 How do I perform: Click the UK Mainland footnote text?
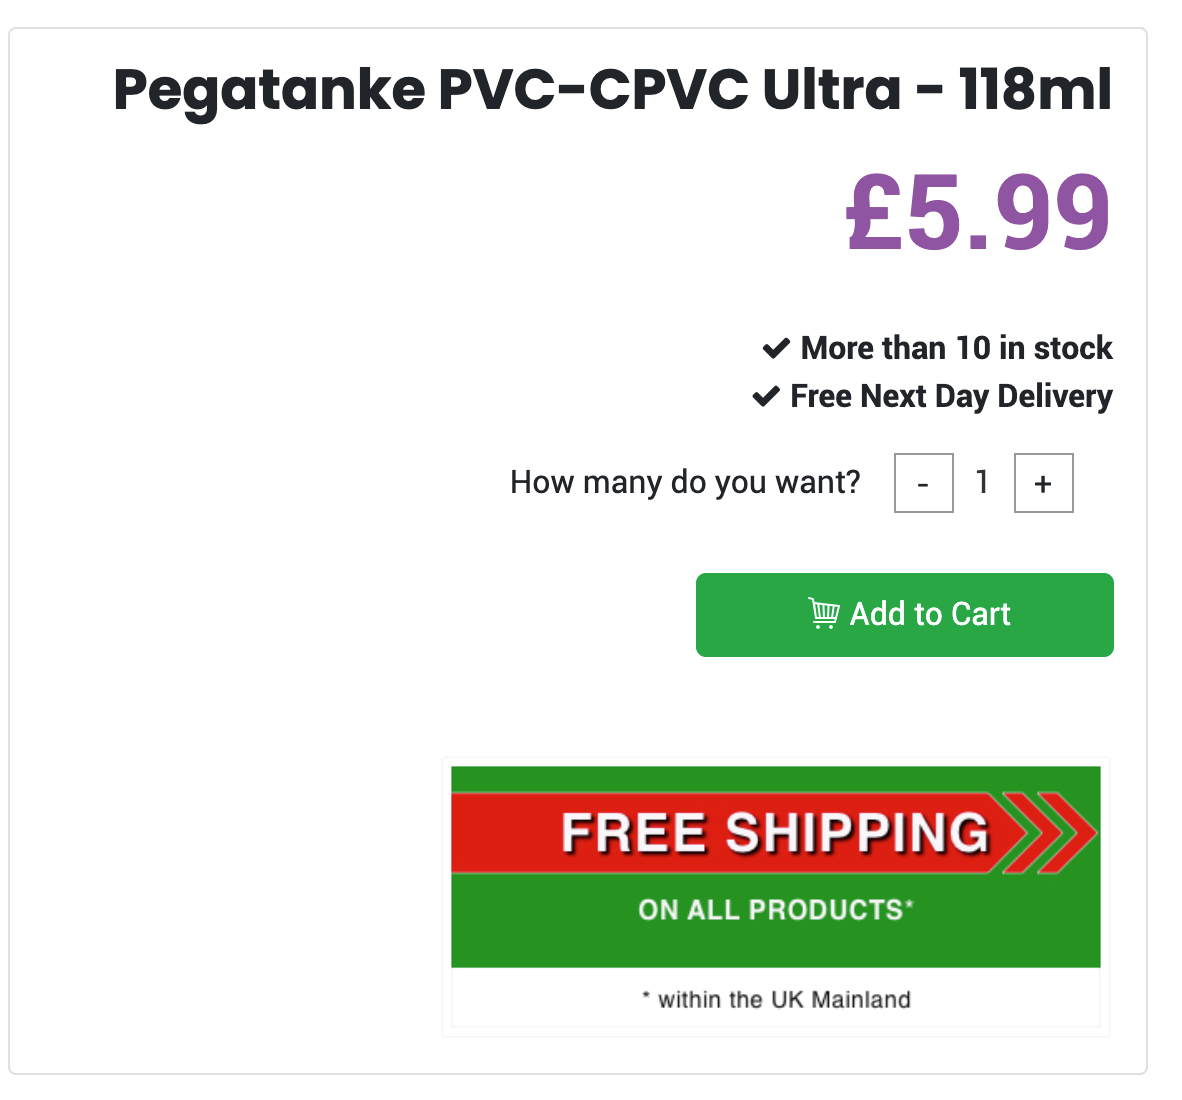[776, 1000]
